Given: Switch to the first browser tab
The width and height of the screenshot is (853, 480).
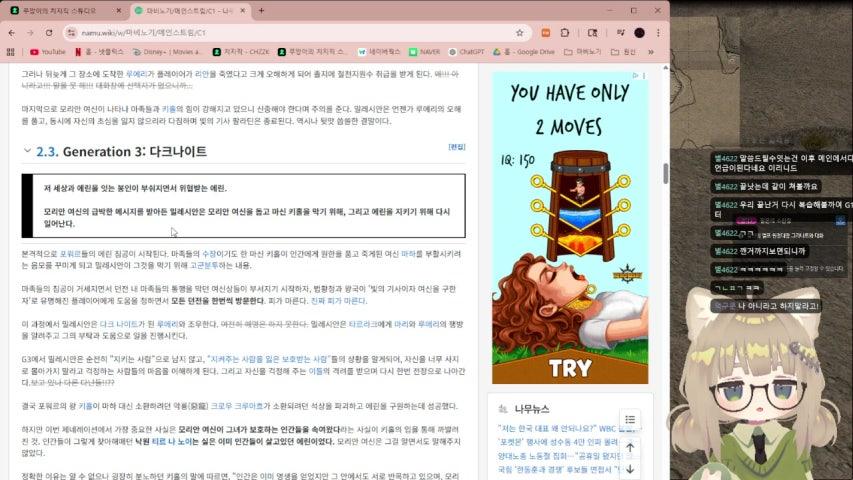Looking at the screenshot, I should (x=65, y=10).
